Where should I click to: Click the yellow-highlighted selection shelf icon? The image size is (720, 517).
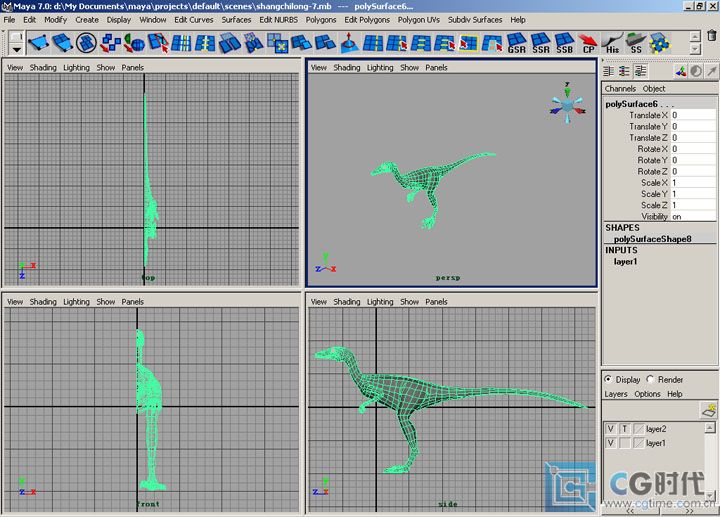(x=468, y=43)
